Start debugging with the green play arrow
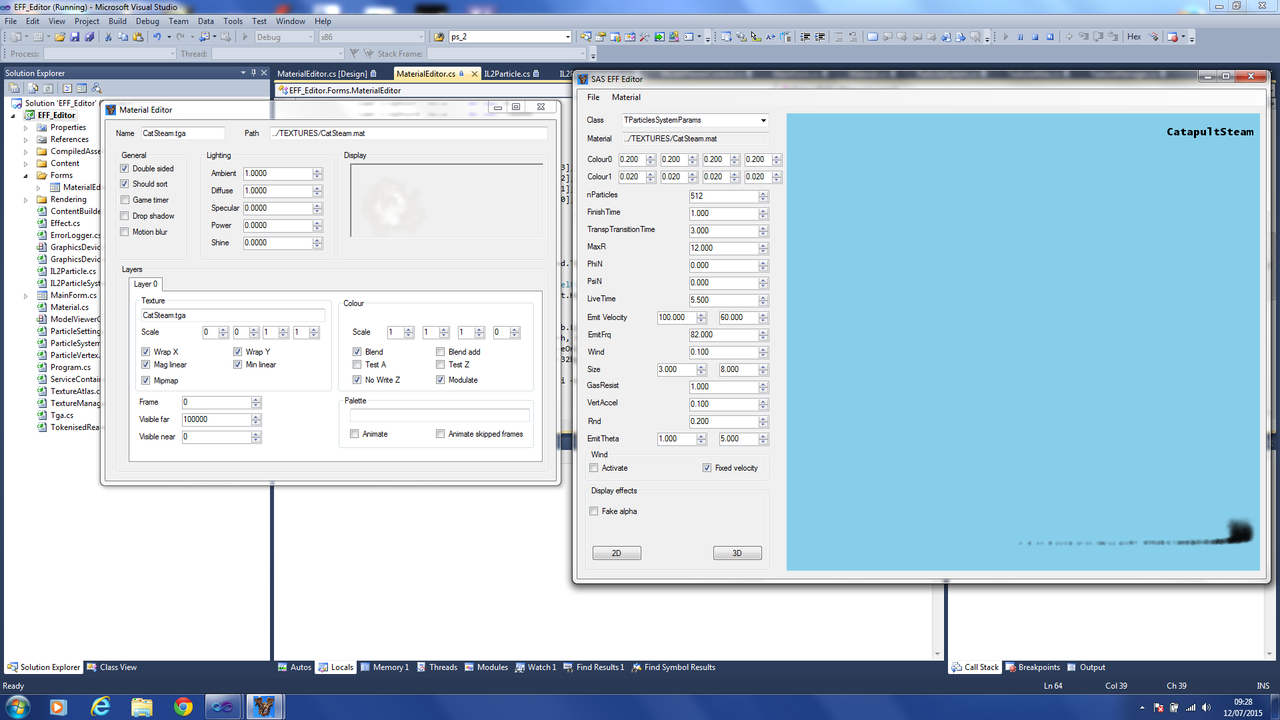Screen dimensions: 1280x720 point(245,38)
